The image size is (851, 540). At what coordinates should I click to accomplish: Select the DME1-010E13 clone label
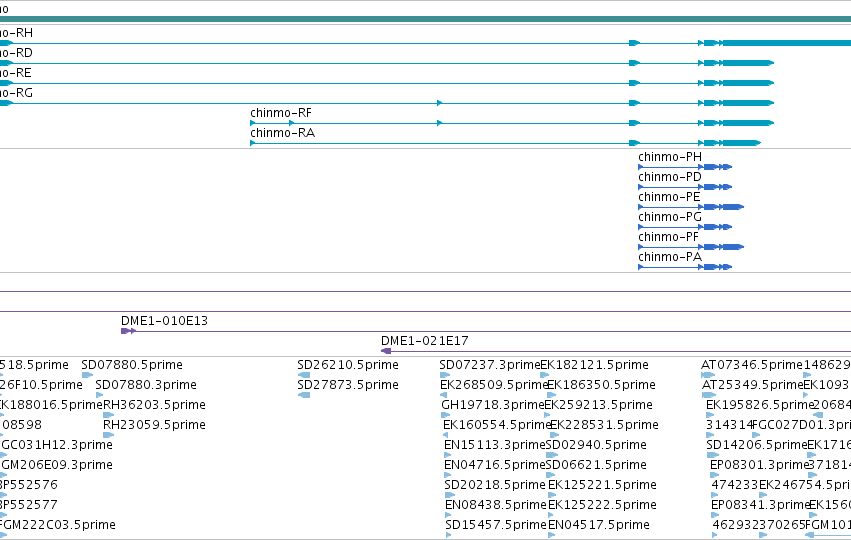pos(164,321)
